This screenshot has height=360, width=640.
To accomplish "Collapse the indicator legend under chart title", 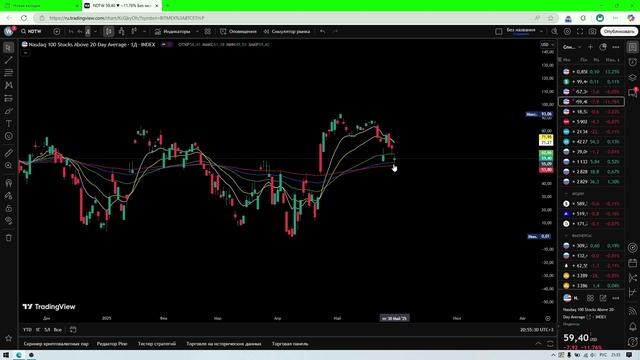I will [25, 53].
